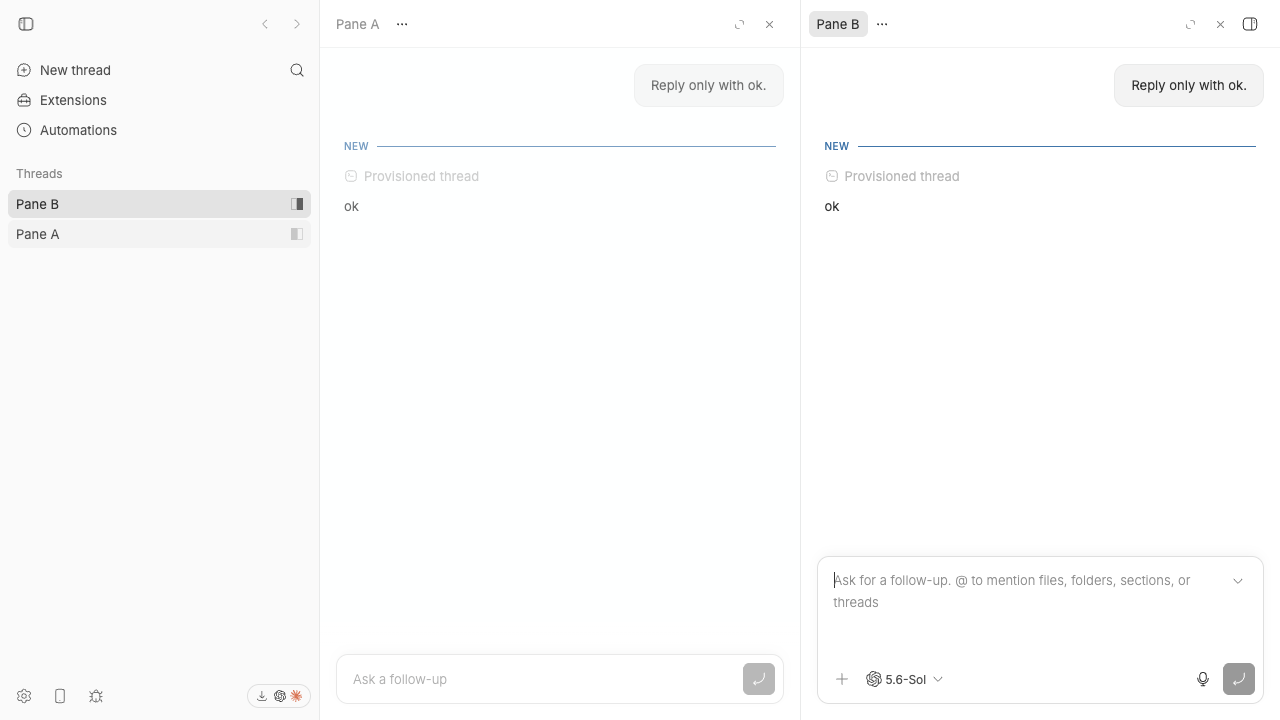Click split-pane icon on Pane B thread row
The image size is (1280, 720).
click(297, 204)
